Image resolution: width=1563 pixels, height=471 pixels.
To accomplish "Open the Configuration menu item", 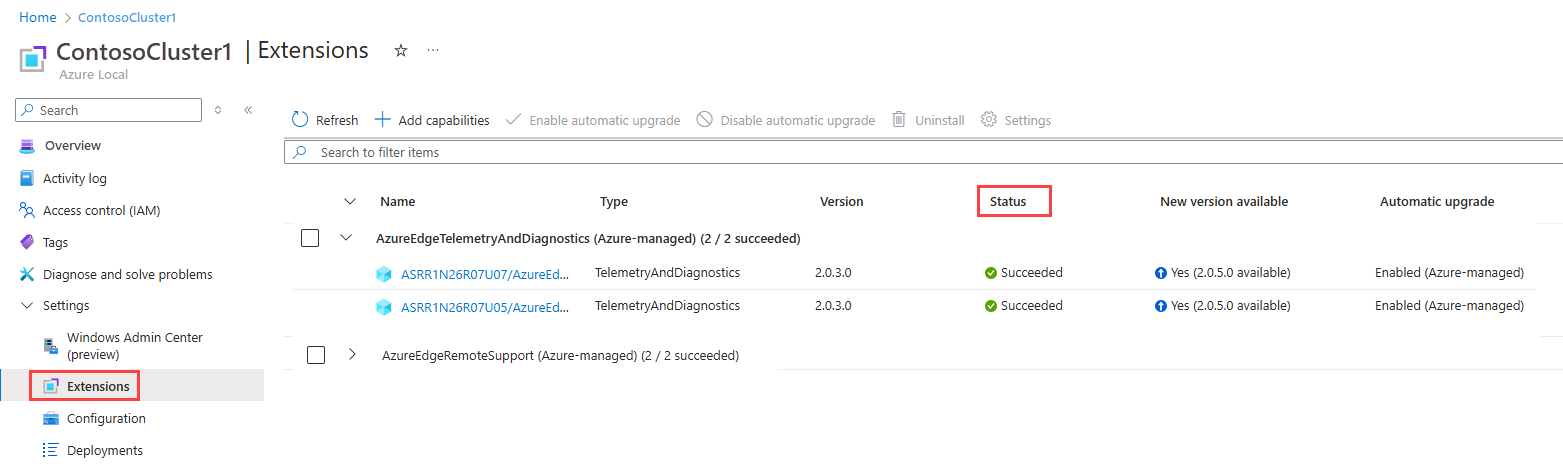I will pyautogui.click(x=106, y=419).
